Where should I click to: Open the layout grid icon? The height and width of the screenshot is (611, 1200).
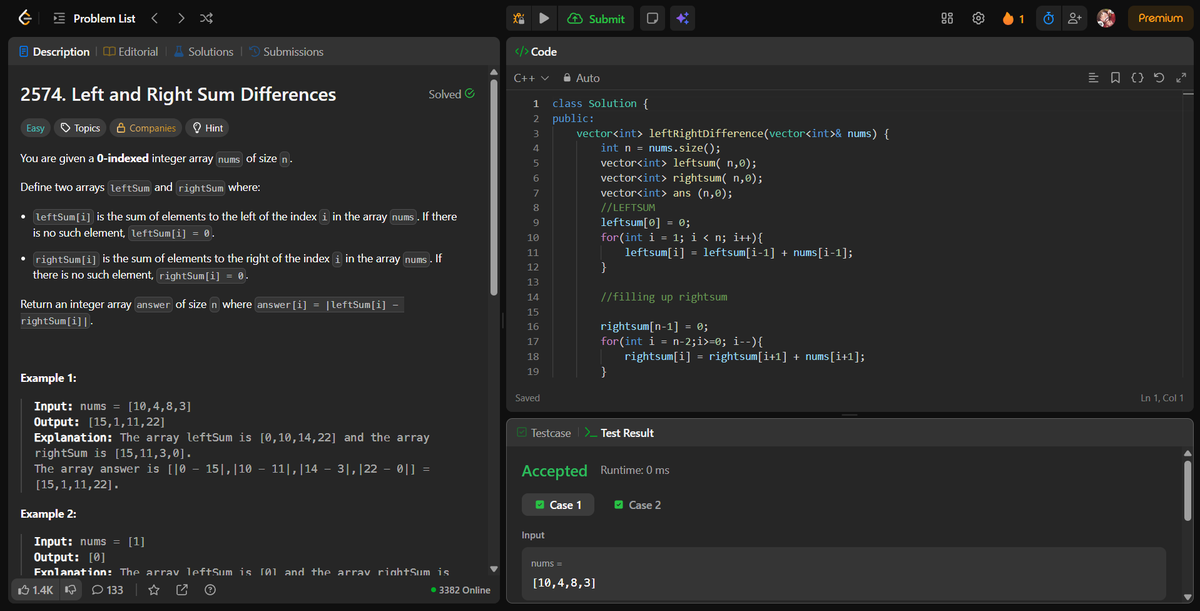point(948,18)
